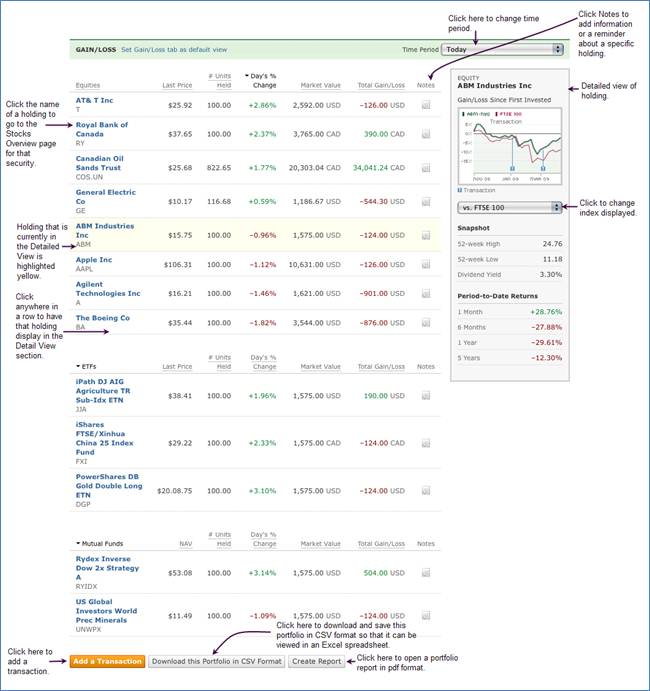Viewport: 650px width, 691px height.
Task: Click Set Gain/Loss tab as default view
Action: tap(174, 49)
